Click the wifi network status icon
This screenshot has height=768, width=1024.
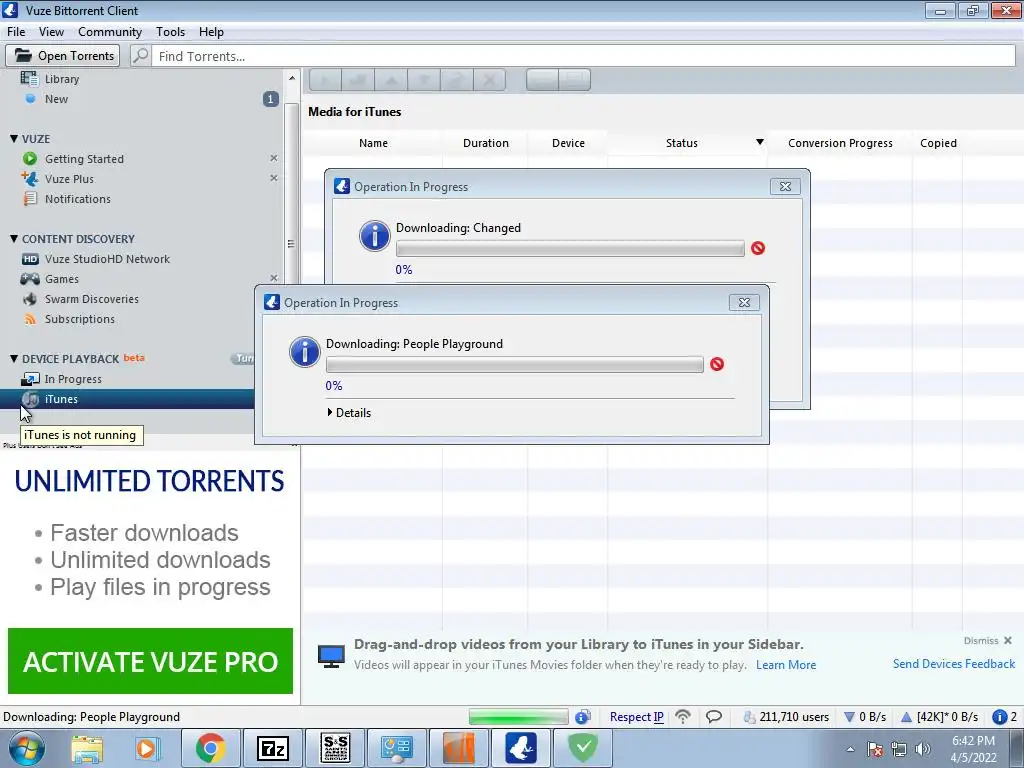pyautogui.click(x=683, y=716)
